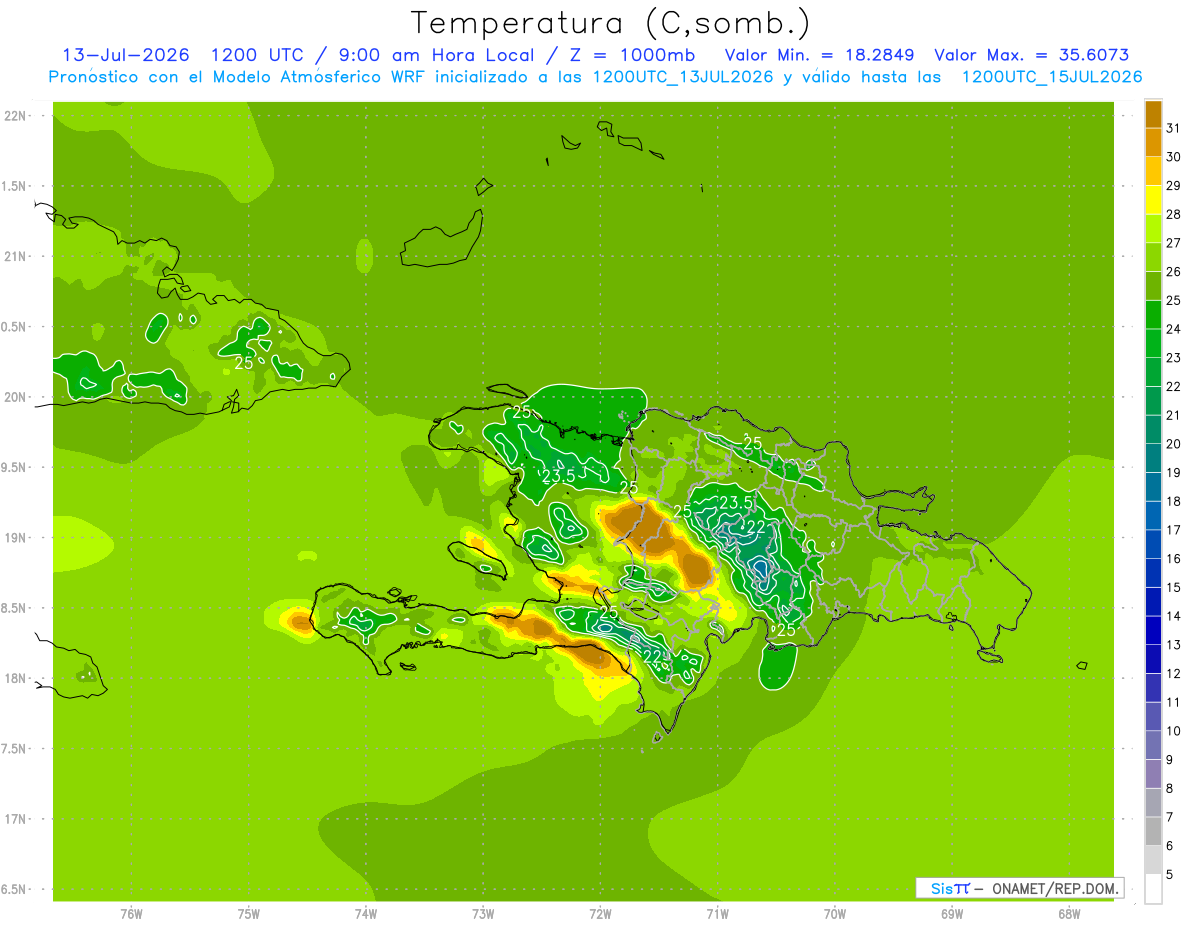
Task: Click the '25' label on the color scale
Action: tap(1174, 300)
